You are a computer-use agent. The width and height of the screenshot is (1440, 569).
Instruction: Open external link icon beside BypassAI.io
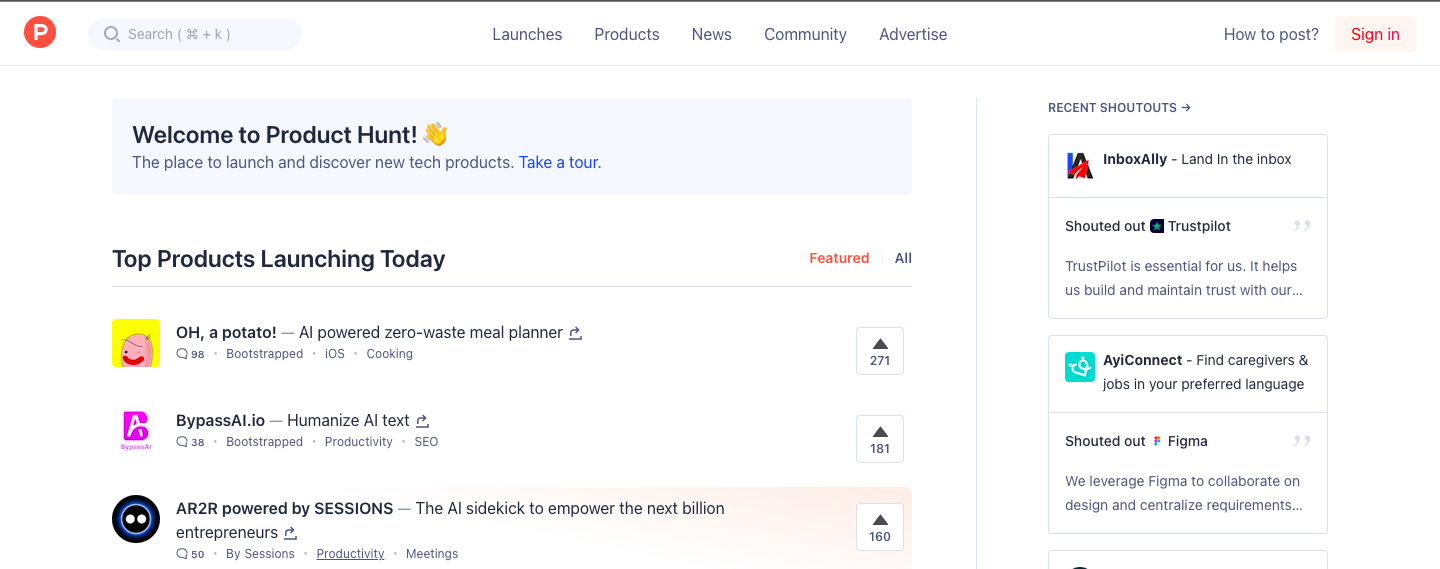(422, 421)
